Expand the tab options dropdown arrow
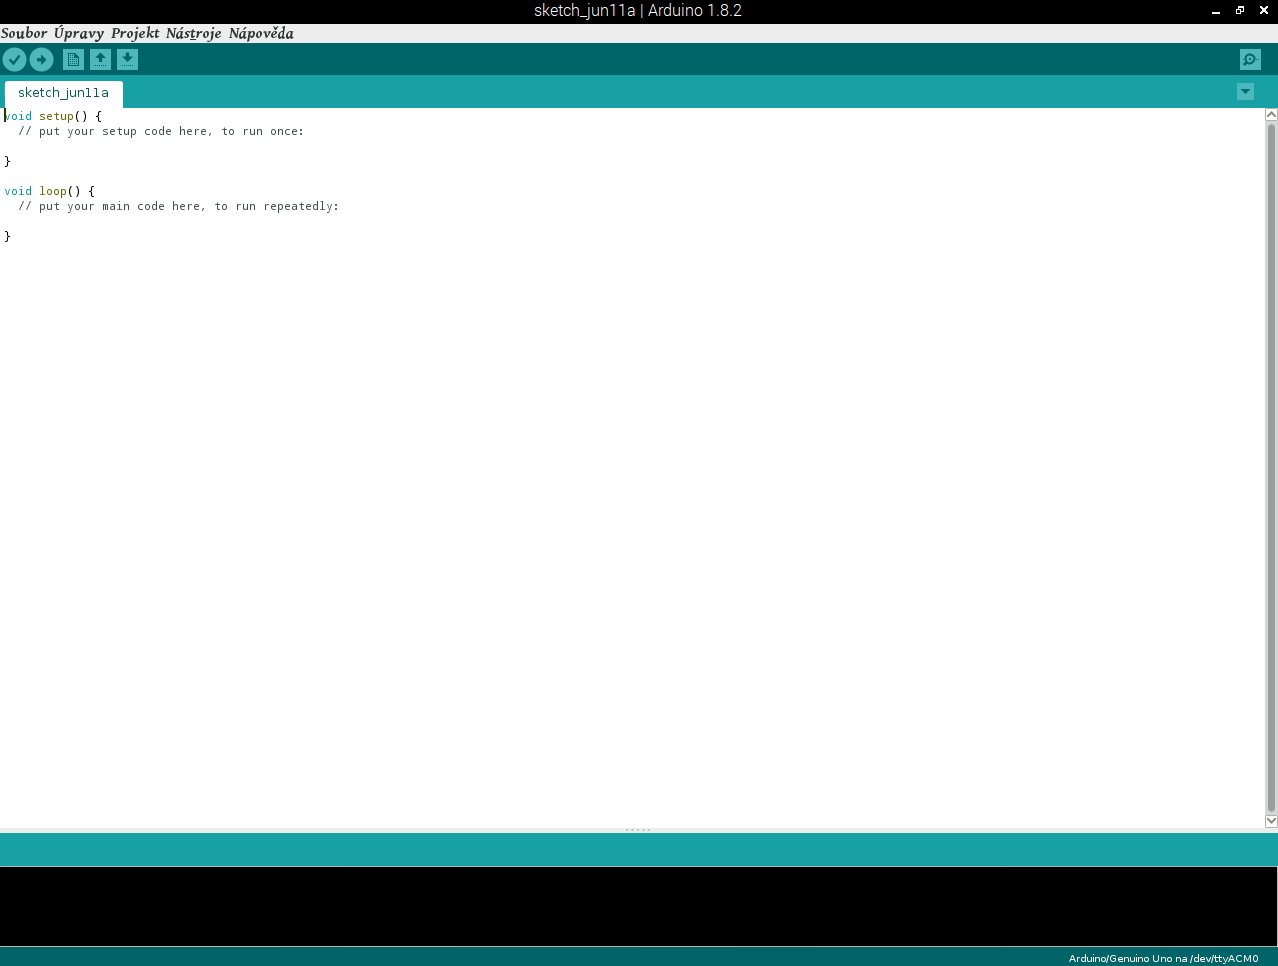 pos(1245,92)
